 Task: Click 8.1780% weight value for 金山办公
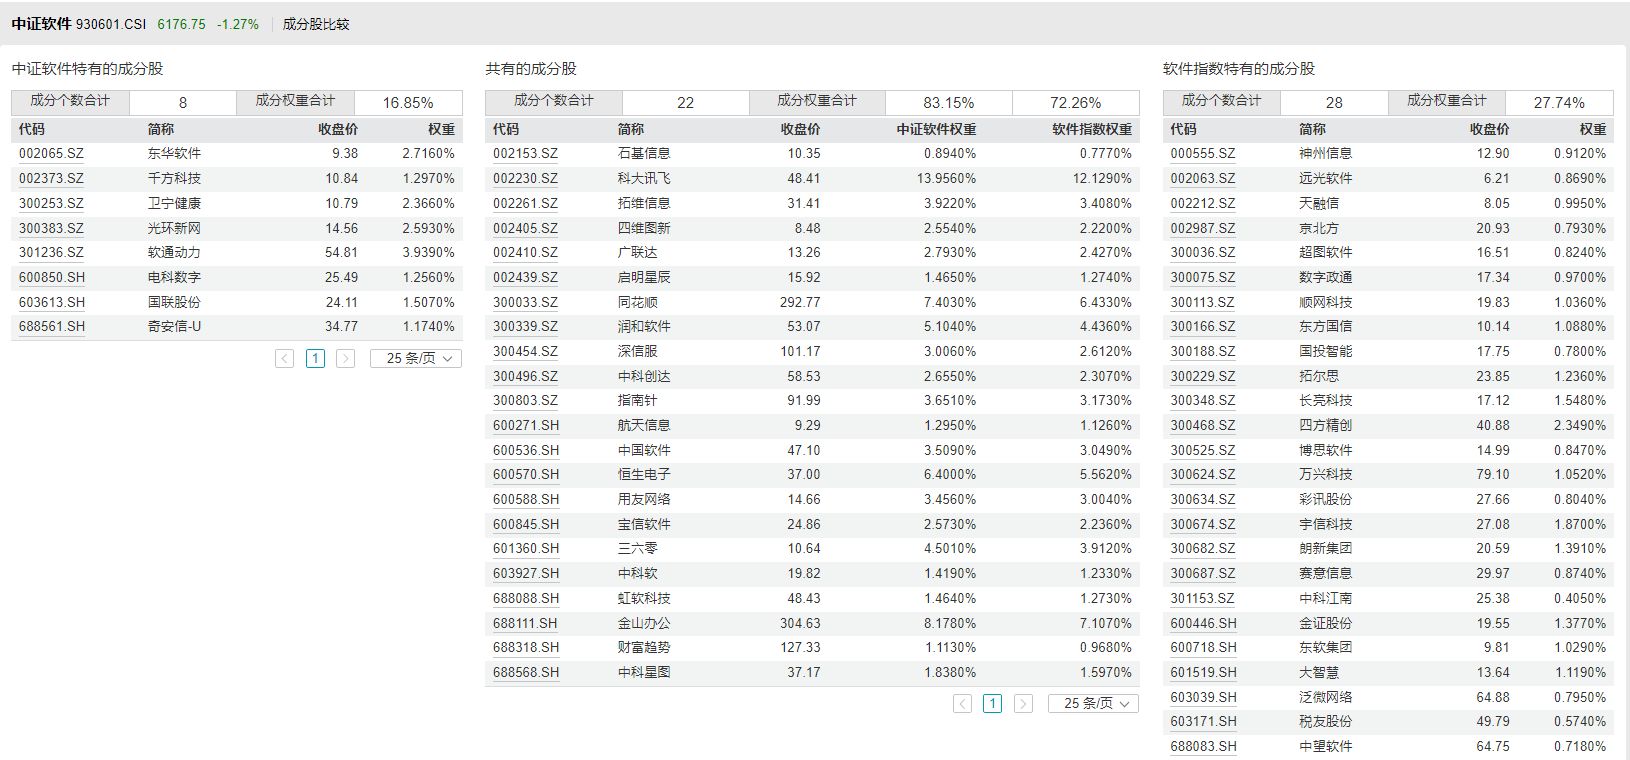click(950, 623)
